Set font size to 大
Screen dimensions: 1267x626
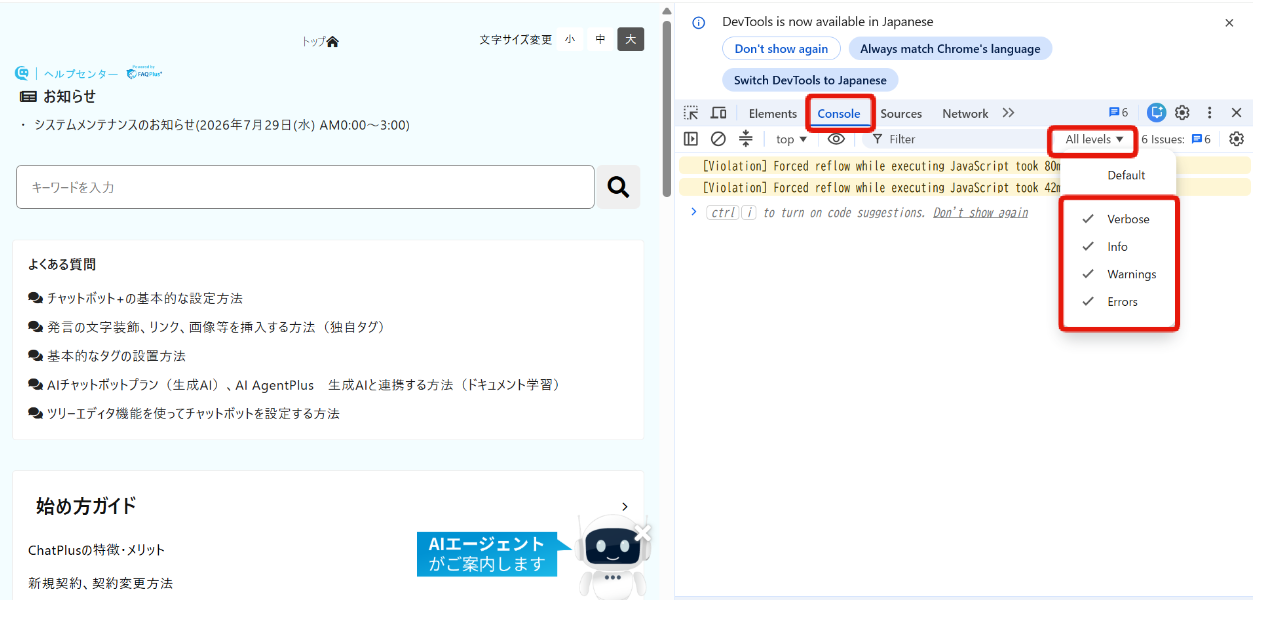(631, 39)
